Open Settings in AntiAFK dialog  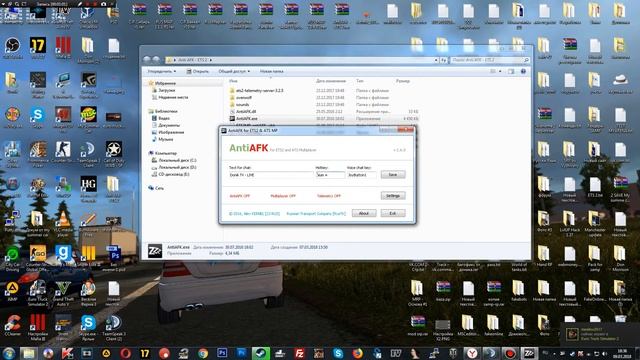coord(393,196)
